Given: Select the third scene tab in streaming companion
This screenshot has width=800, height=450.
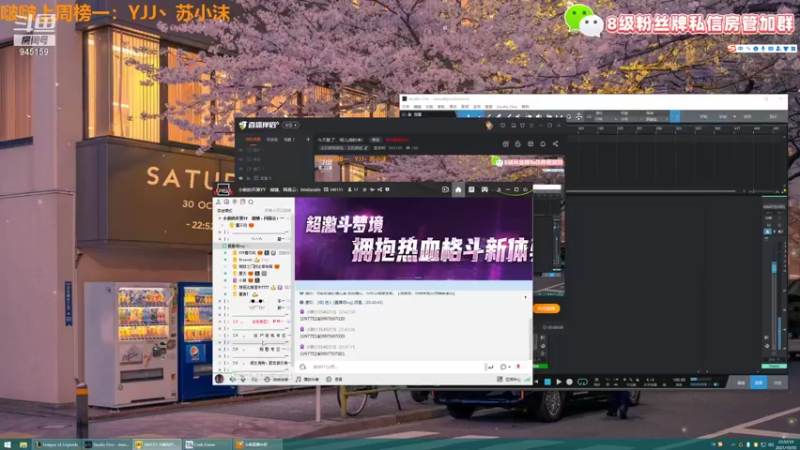Looking at the screenshot, I should coord(289,139).
